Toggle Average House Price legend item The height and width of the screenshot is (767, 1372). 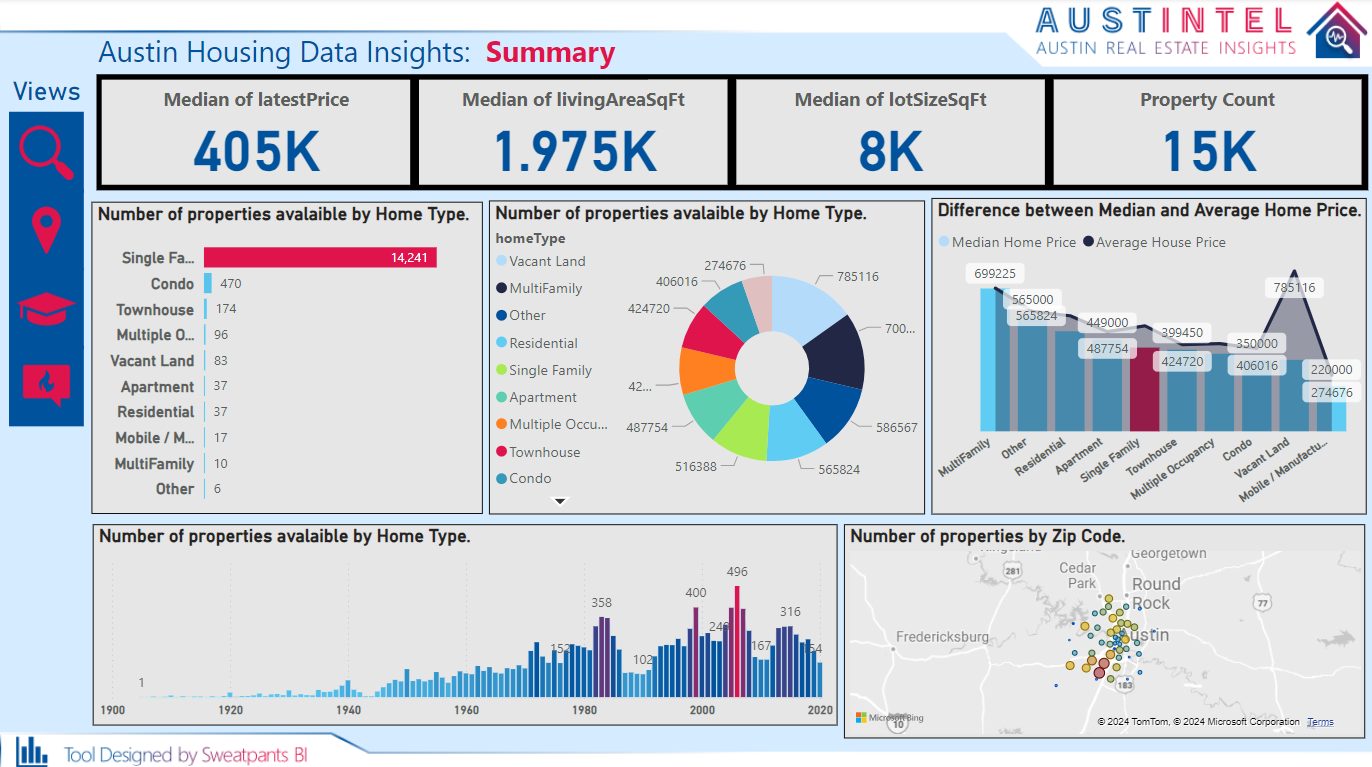tap(1160, 242)
